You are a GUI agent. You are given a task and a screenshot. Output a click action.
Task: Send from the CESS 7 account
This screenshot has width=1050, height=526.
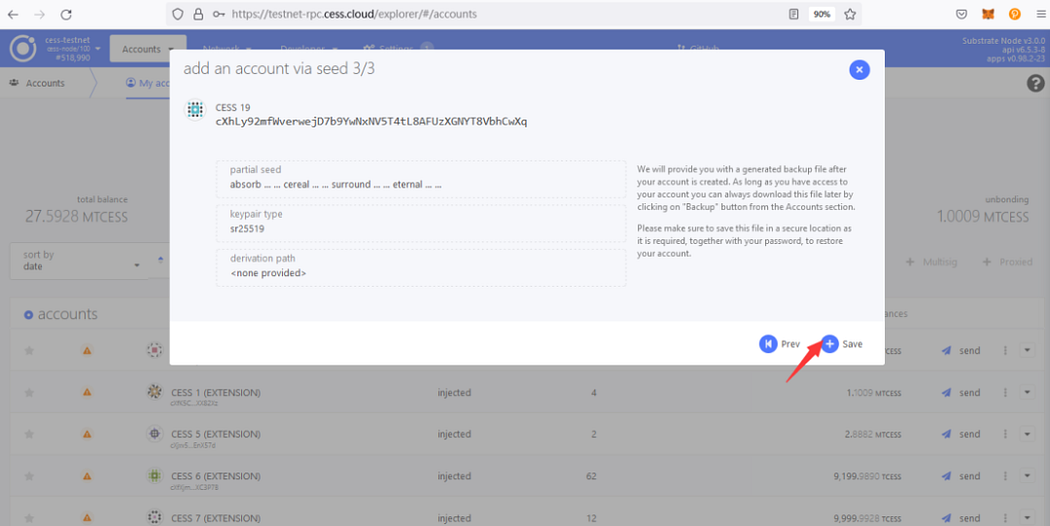coord(961,518)
